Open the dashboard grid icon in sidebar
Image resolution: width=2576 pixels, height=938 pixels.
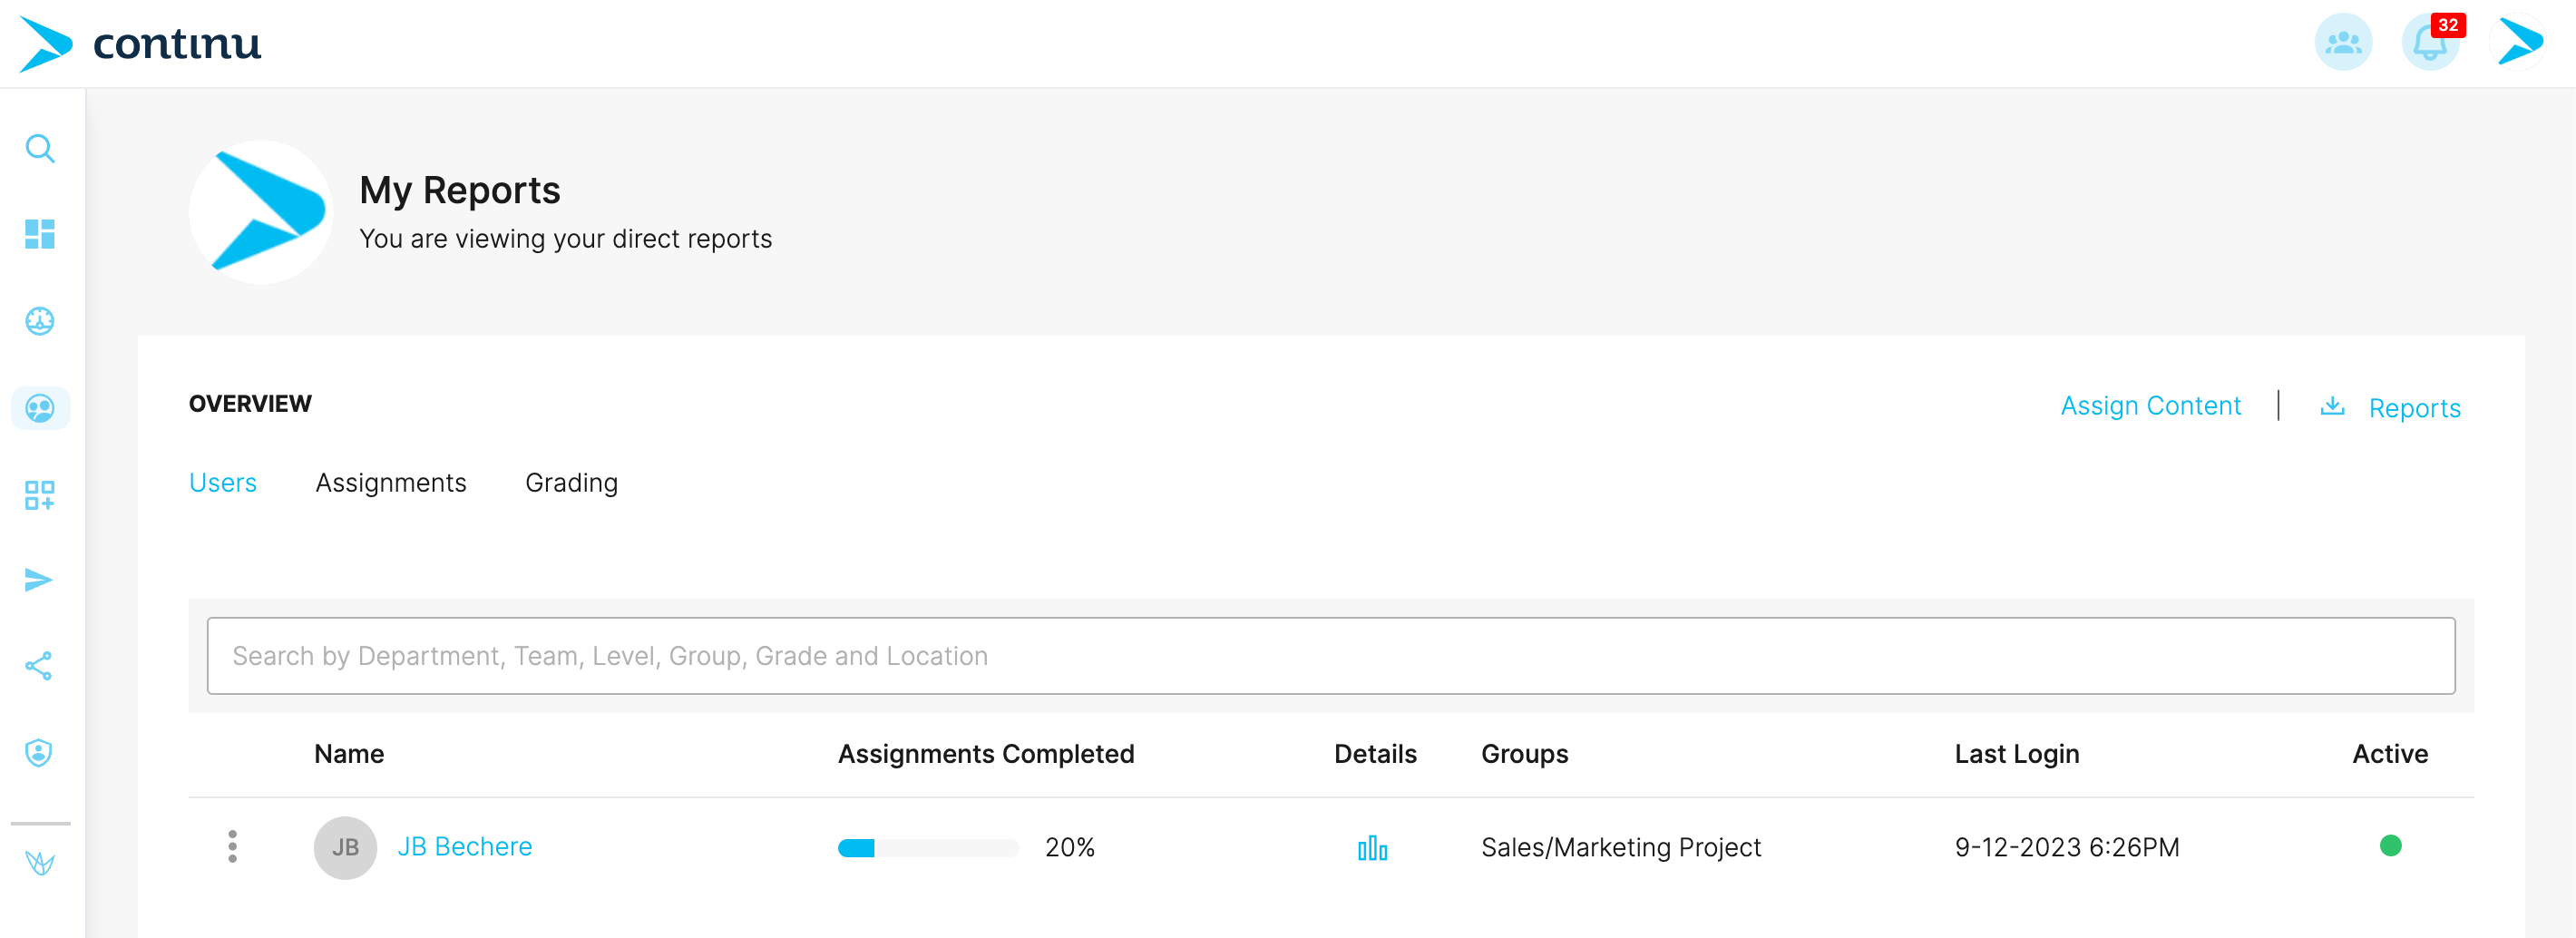coord(40,234)
